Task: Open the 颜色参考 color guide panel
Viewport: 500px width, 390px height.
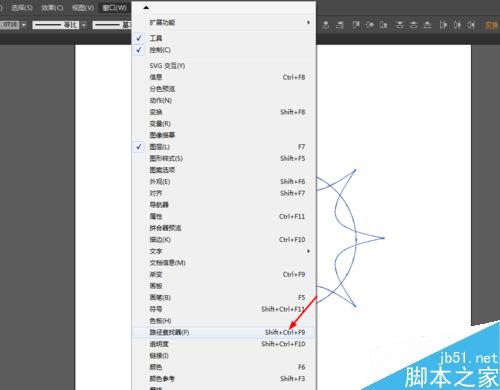Action: point(224,379)
